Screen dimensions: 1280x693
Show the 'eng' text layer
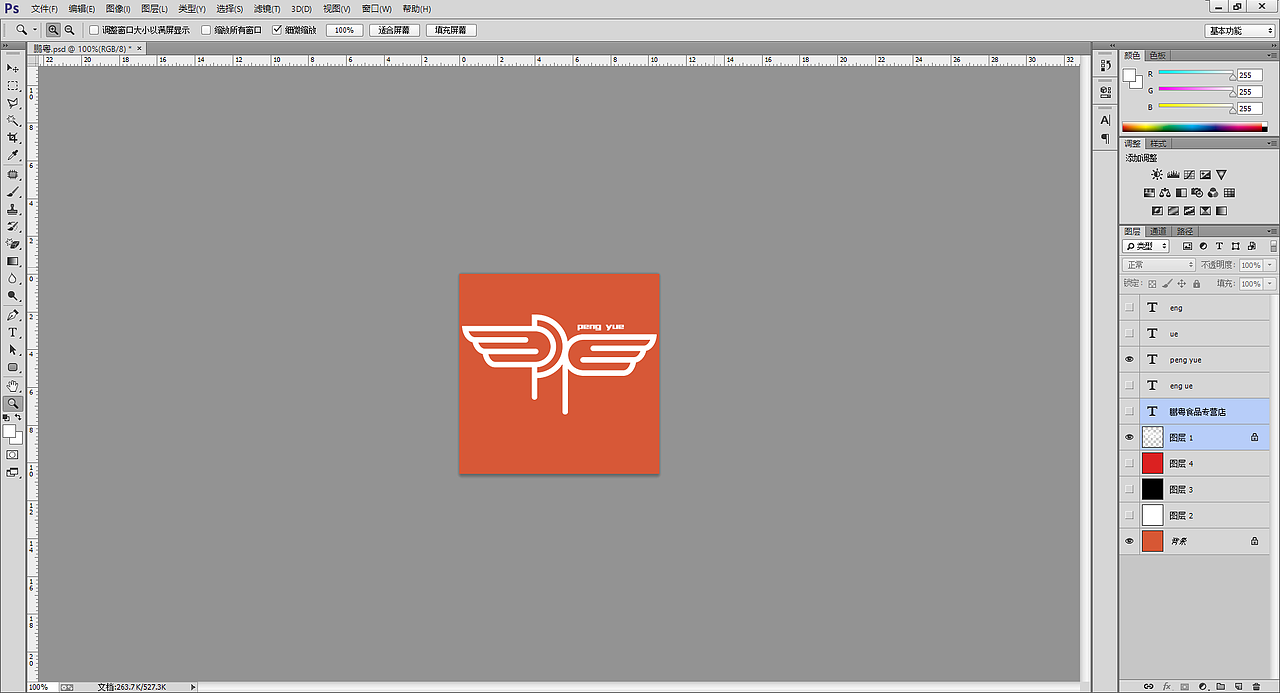[x=1130, y=308]
